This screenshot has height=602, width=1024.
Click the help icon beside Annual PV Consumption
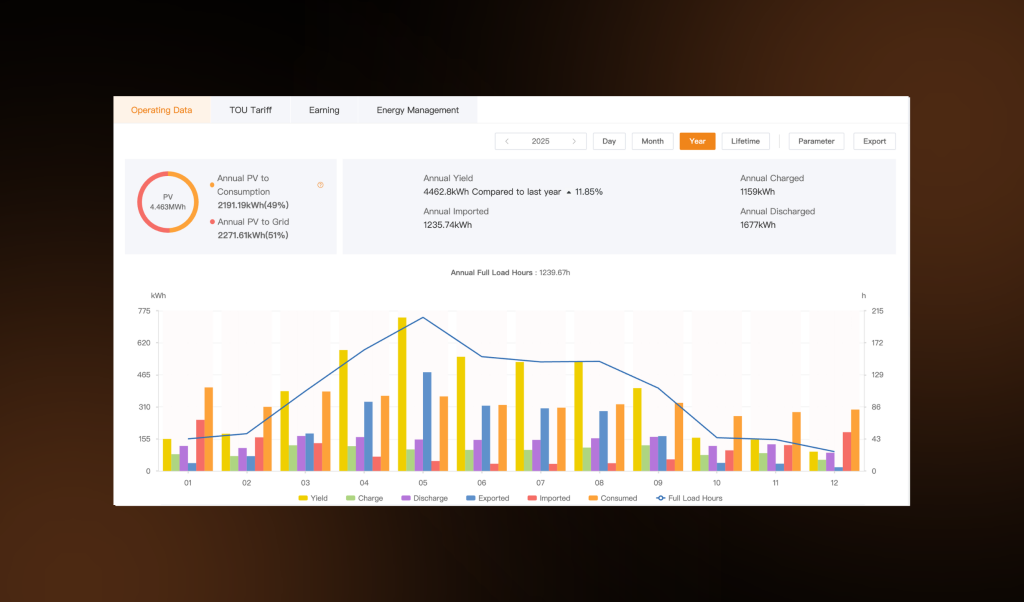tap(320, 184)
